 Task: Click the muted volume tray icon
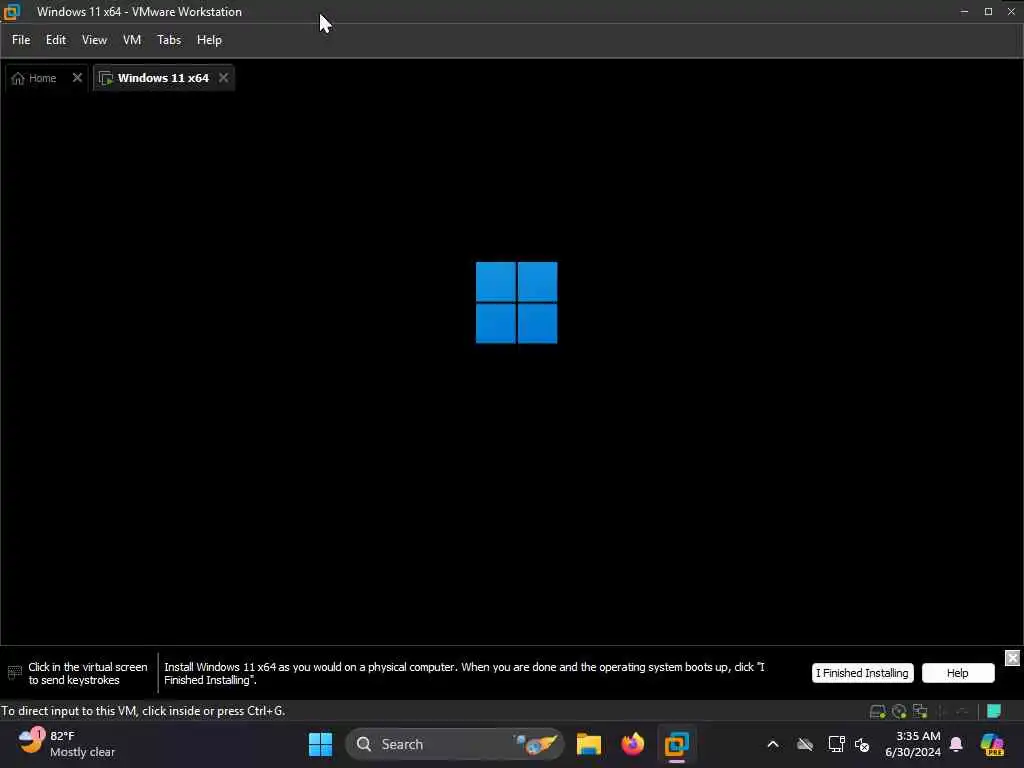pyautogui.click(x=862, y=744)
